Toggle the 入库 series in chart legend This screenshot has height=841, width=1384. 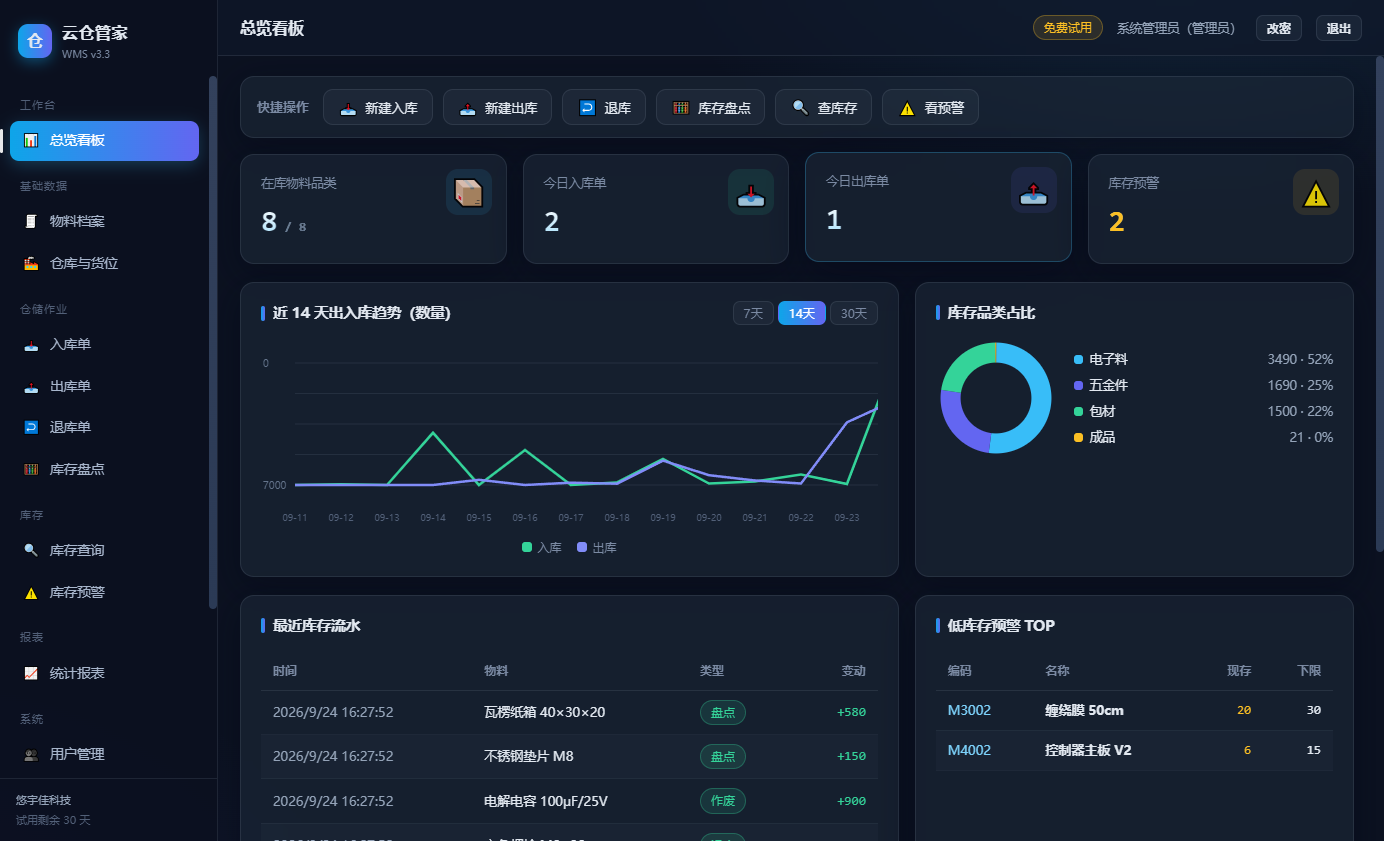(x=542, y=548)
